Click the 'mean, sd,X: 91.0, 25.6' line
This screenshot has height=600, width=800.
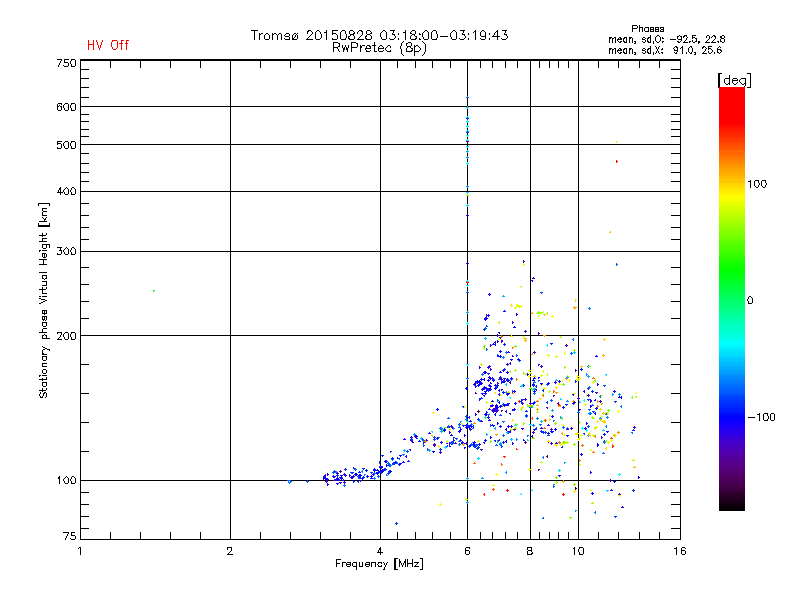(665, 50)
